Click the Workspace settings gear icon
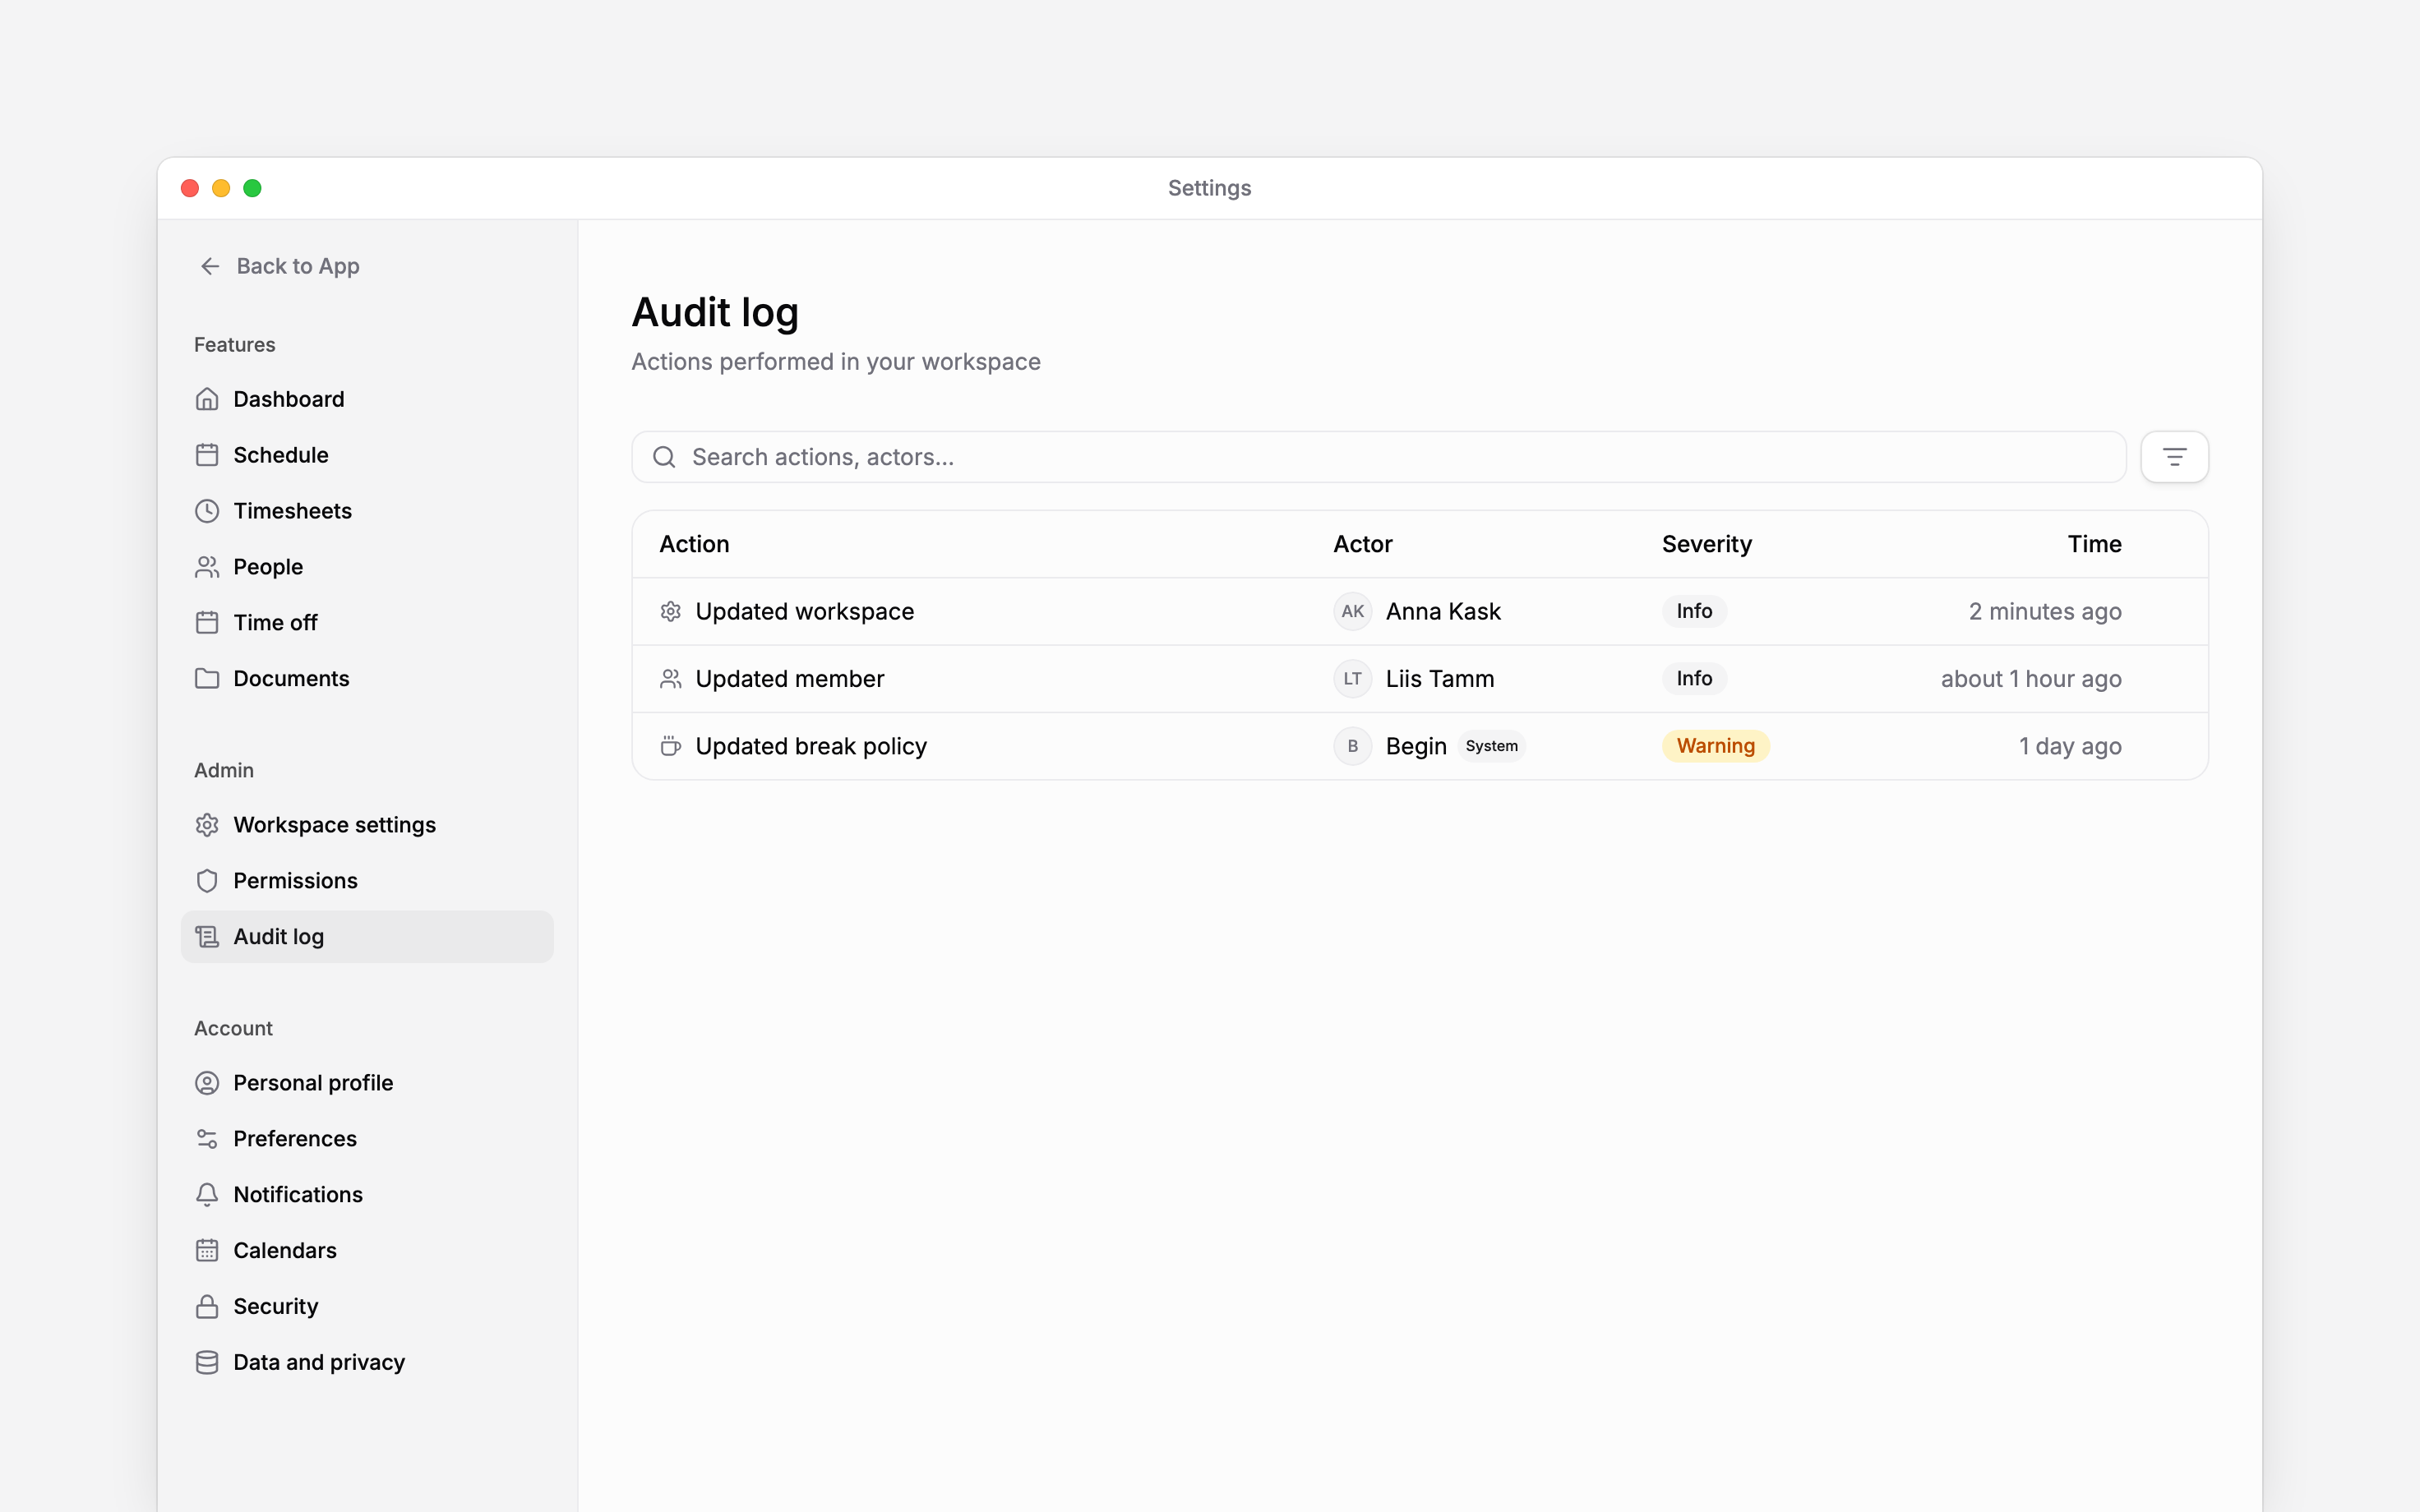The height and width of the screenshot is (1512, 2420). click(207, 825)
